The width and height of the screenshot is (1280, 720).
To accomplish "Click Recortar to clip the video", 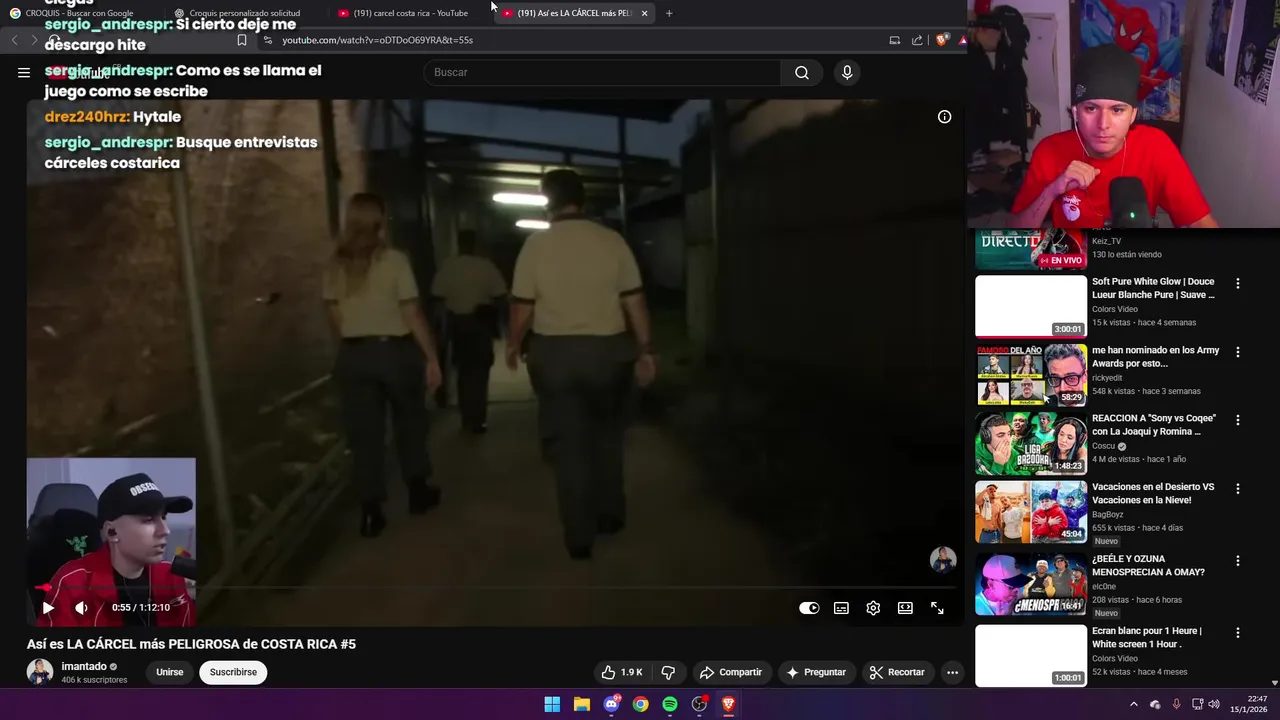I will pyautogui.click(x=897, y=672).
